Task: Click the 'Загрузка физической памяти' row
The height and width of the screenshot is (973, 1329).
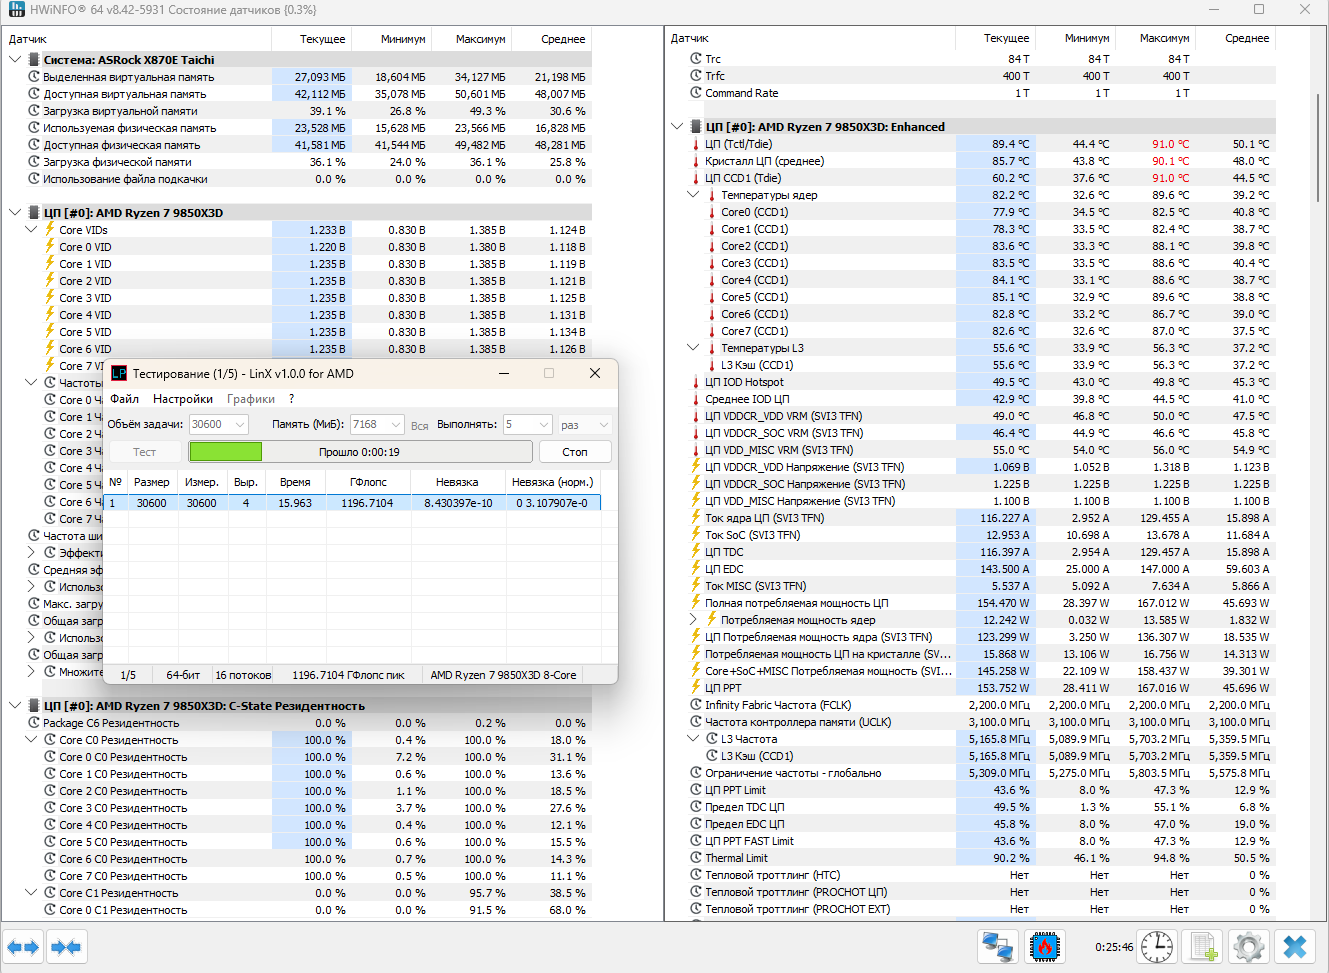Action: (308, 162)
